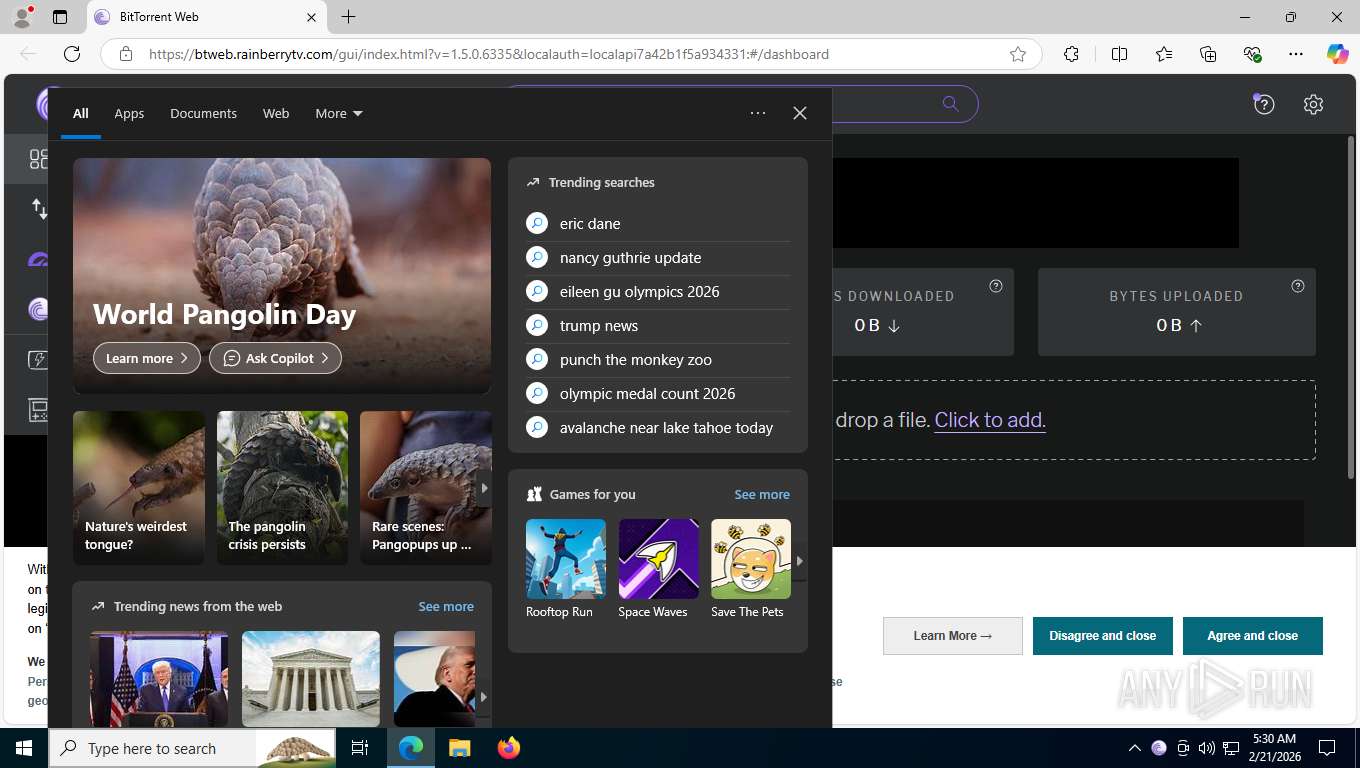The image size is (1360, 768).
Task: Open Nature's weirdest tongue card
Action: click(139, 488)
